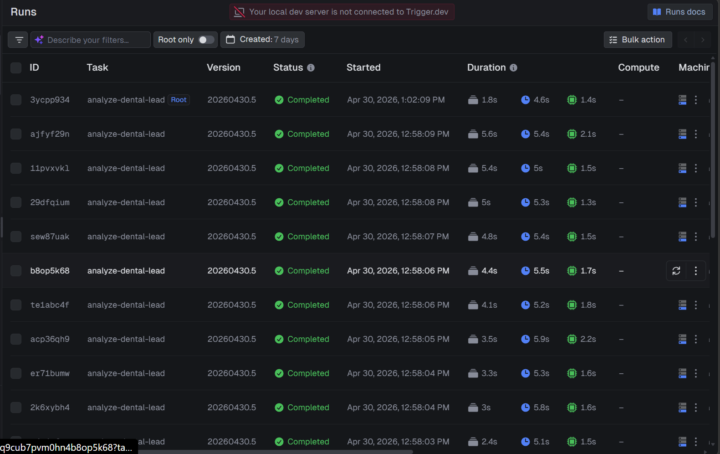Click the replay icon on b8op5k68 row
The image size is (720, 454).
pyautogui.click(x=676, y=271)
